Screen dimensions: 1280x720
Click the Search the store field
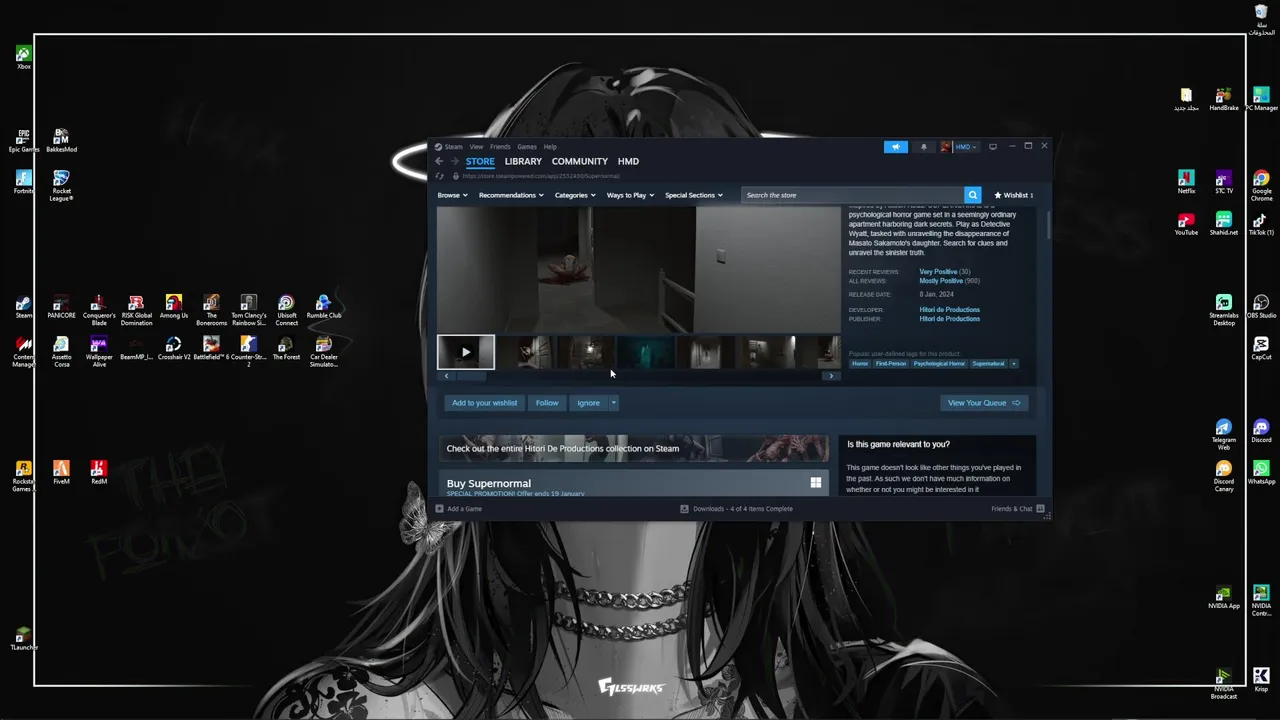(852, 195)
